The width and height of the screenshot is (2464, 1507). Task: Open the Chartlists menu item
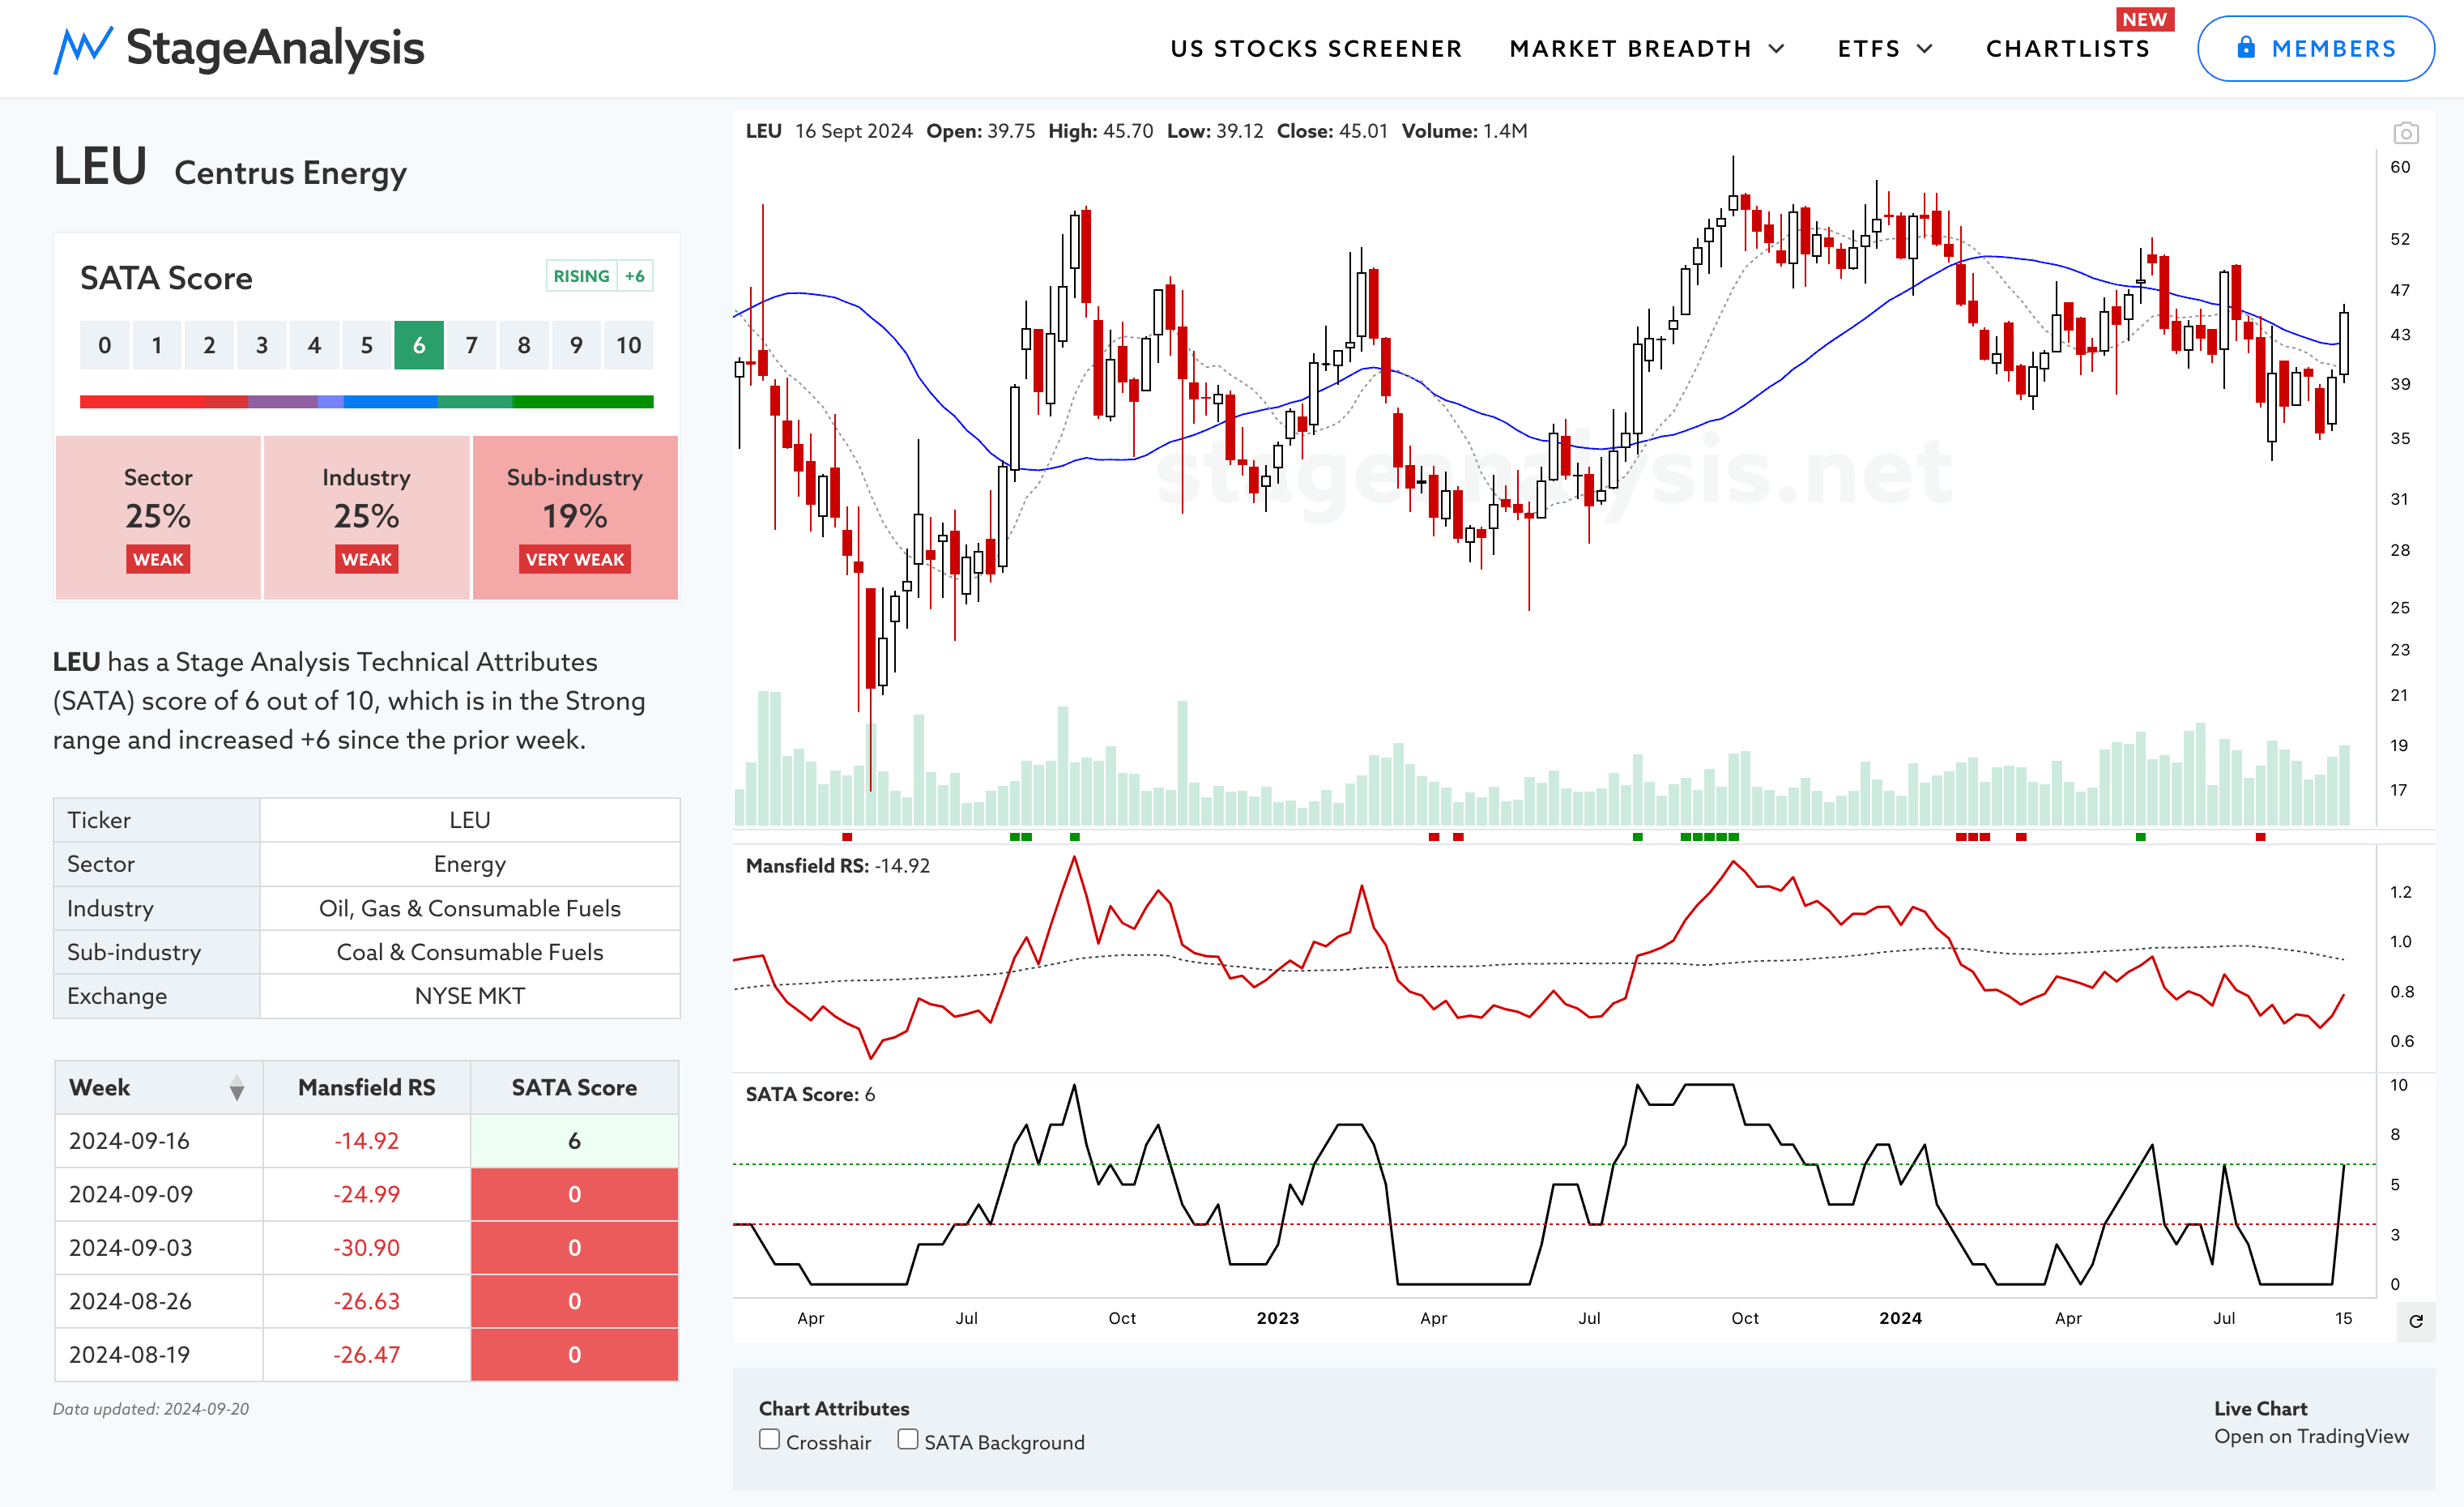click(x=2067, y=49)
